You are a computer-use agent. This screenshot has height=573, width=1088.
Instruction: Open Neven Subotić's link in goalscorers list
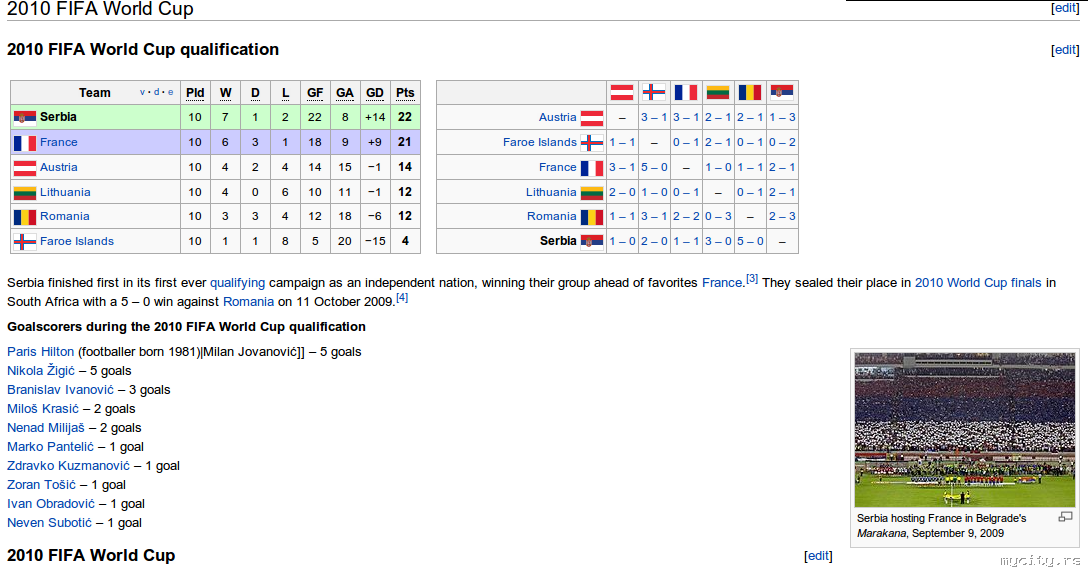[x=49, y=523]
